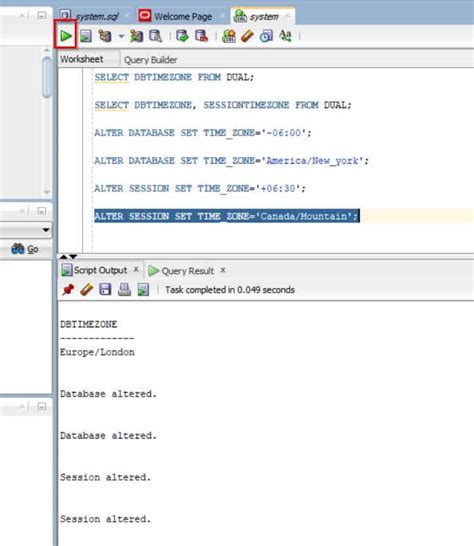Click the run icon in the Script Output toolbar
Screen dimensions: 474x546
143,289
